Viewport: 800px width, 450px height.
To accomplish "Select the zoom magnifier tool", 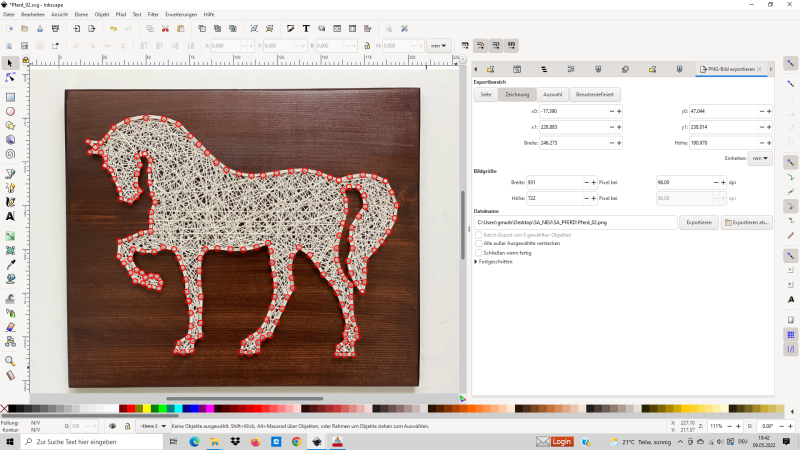I will click(x=10, y=360).
